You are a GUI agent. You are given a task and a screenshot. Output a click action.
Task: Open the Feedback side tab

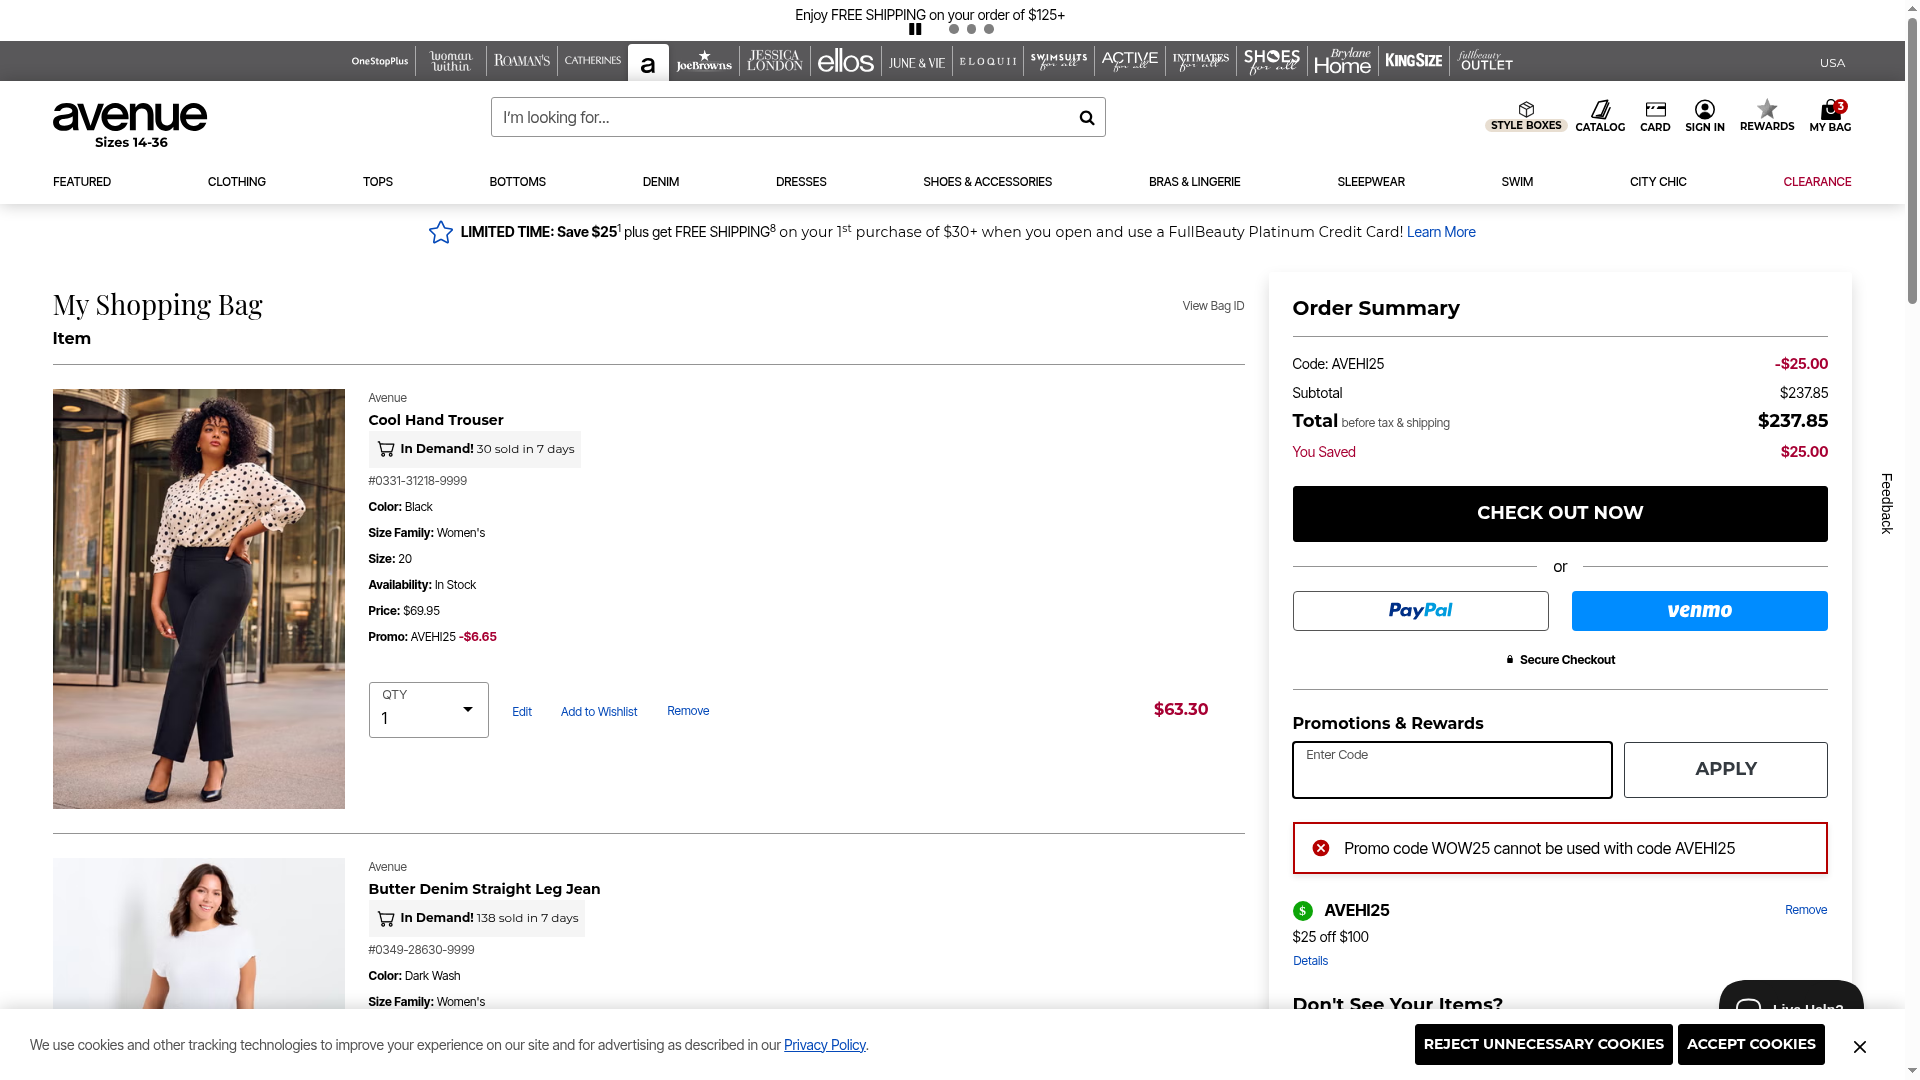(x=1887, y=503)
